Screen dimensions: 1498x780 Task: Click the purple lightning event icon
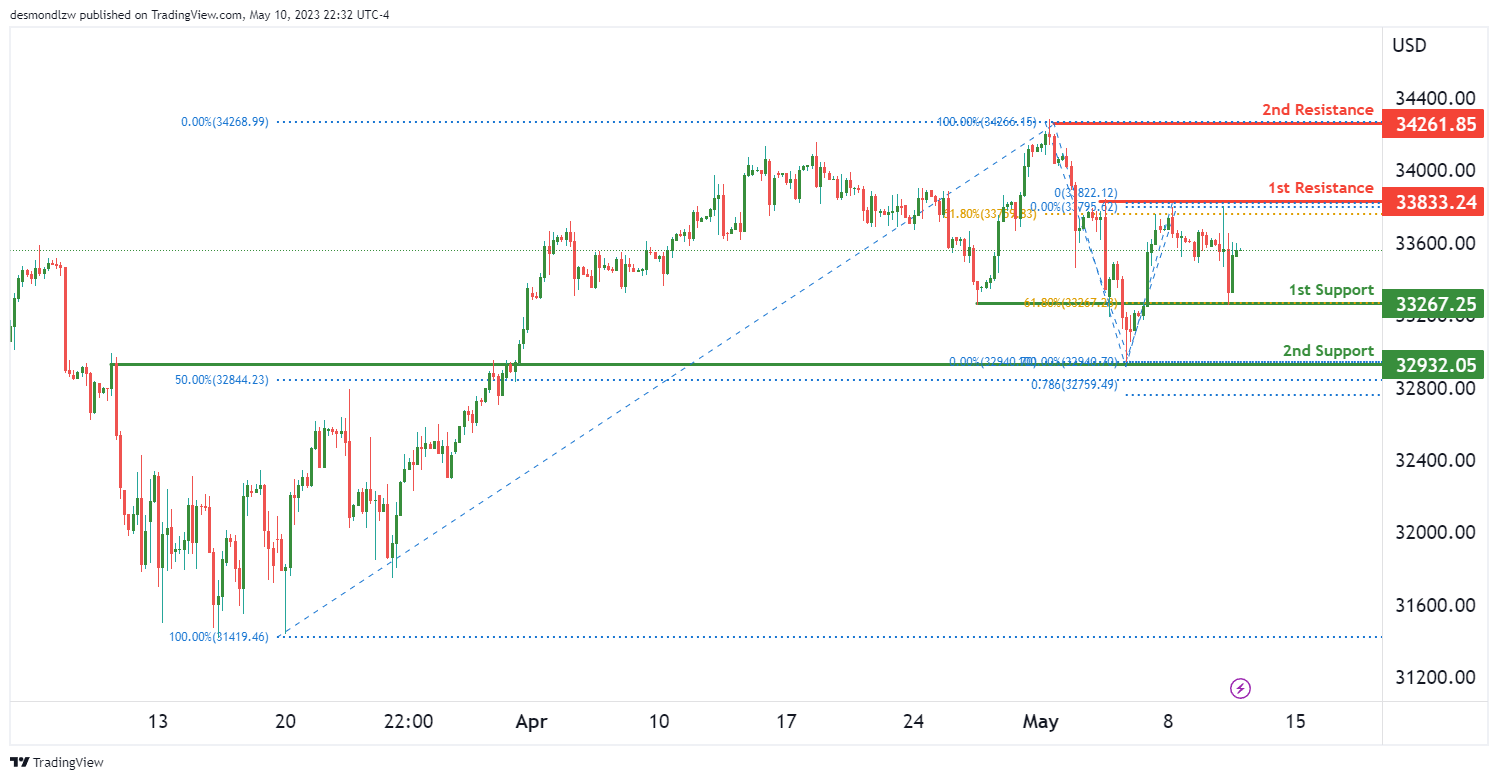click(x=1241, y=688)
